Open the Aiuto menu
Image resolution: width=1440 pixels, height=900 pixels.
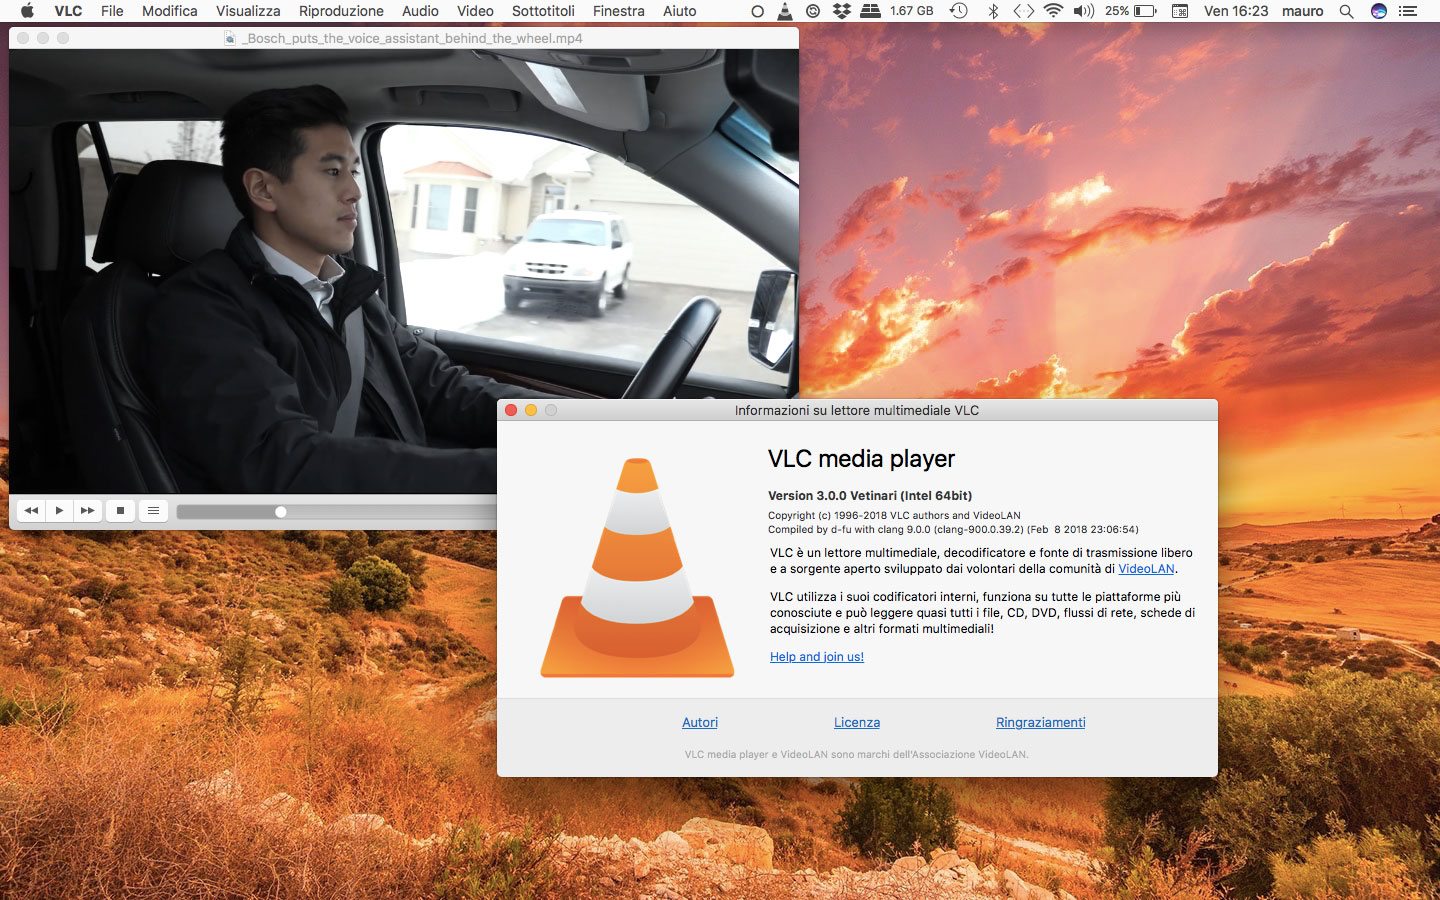pos(680,11)
